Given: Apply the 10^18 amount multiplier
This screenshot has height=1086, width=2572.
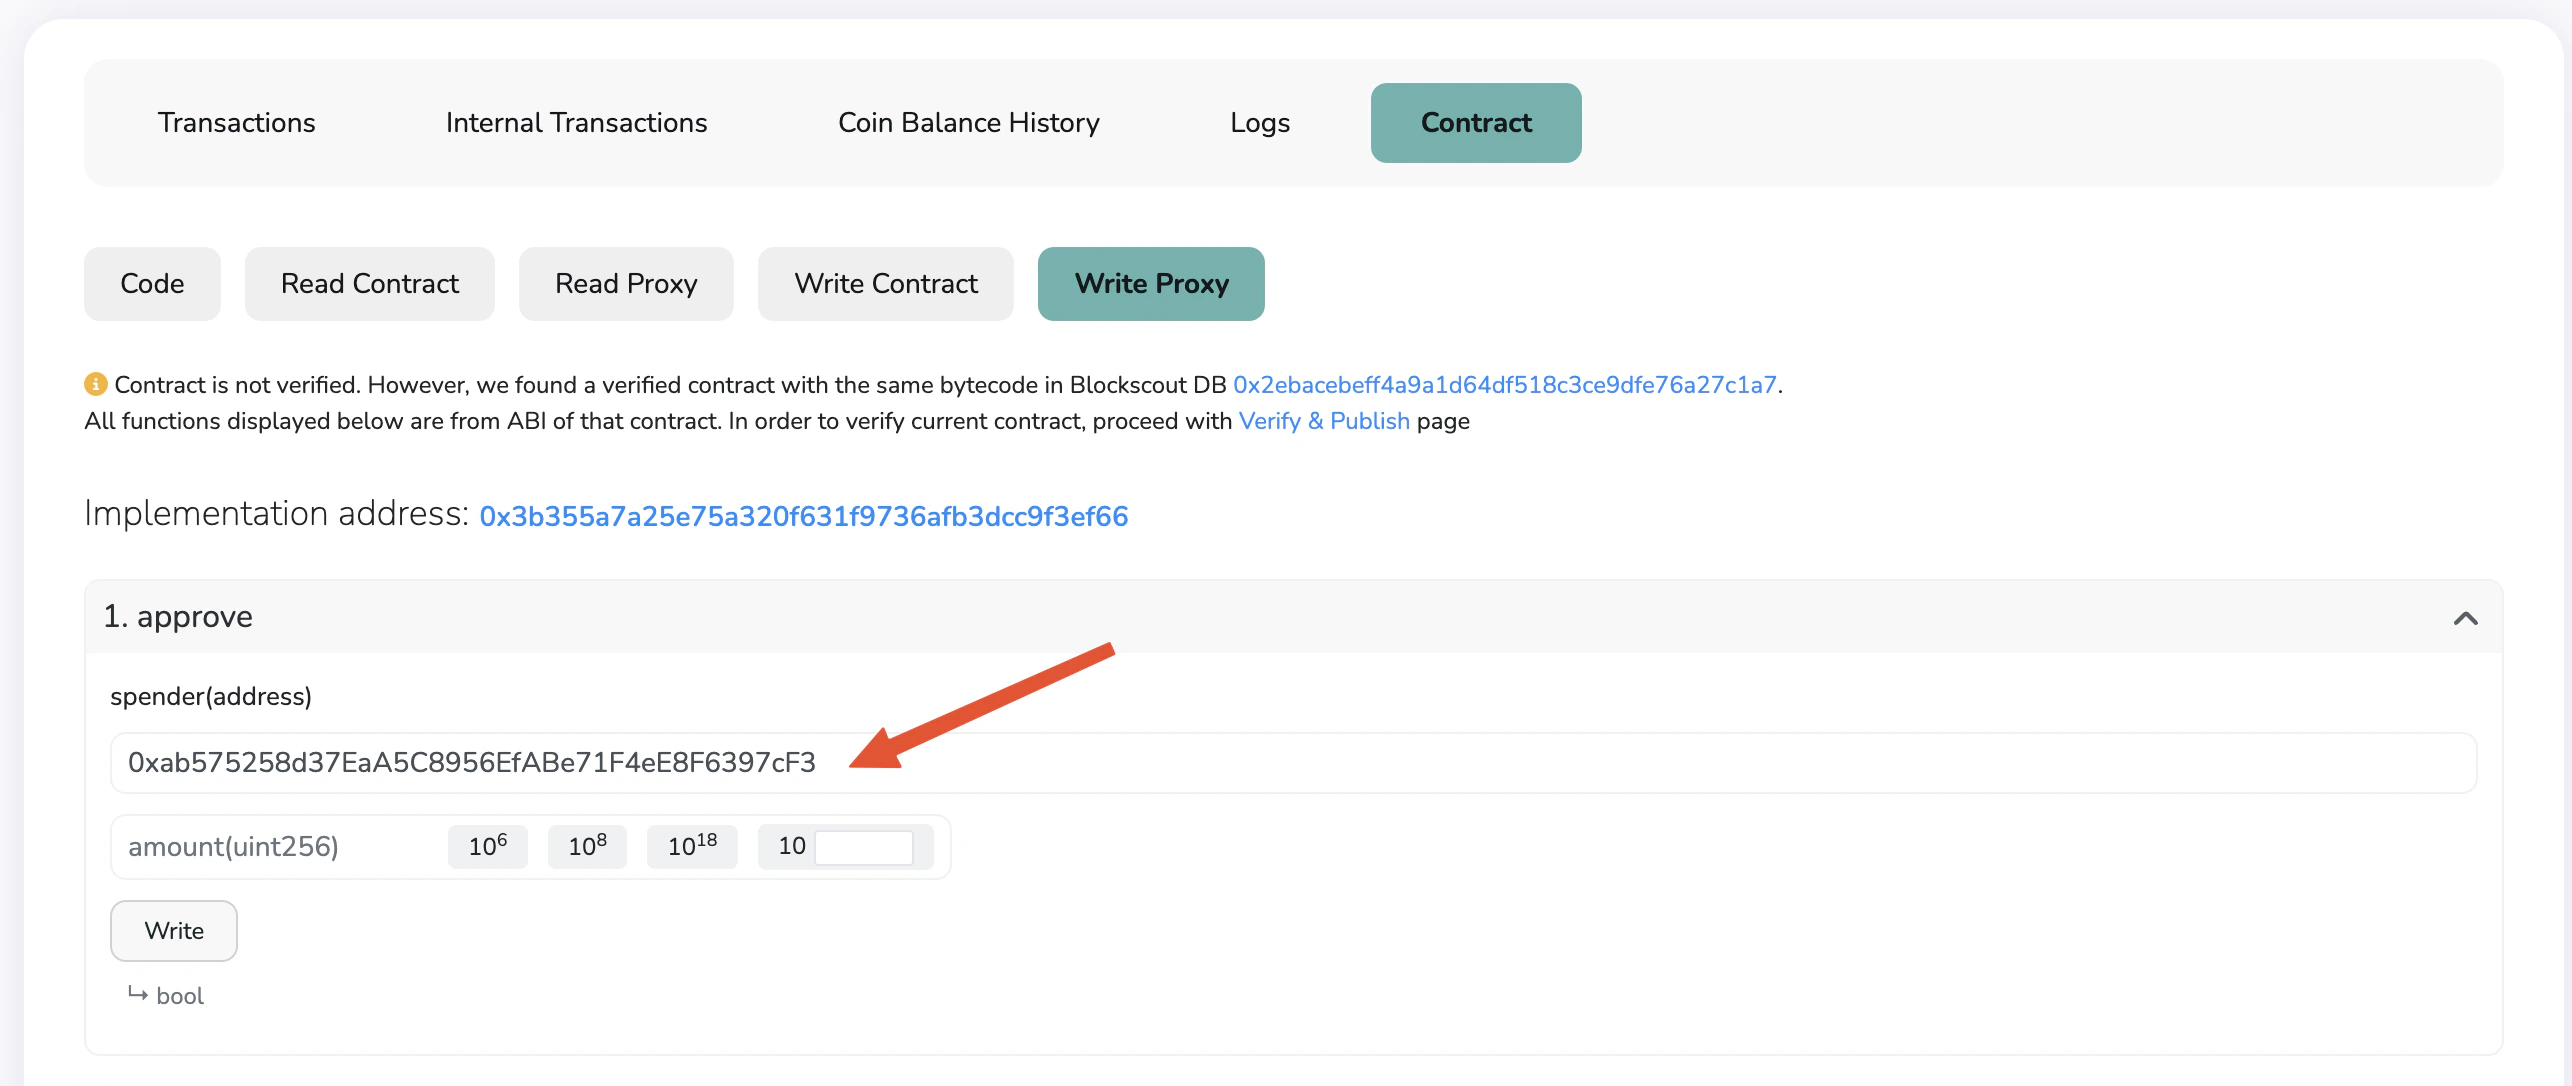Looking at the screenshot, I should click(691, 845).
